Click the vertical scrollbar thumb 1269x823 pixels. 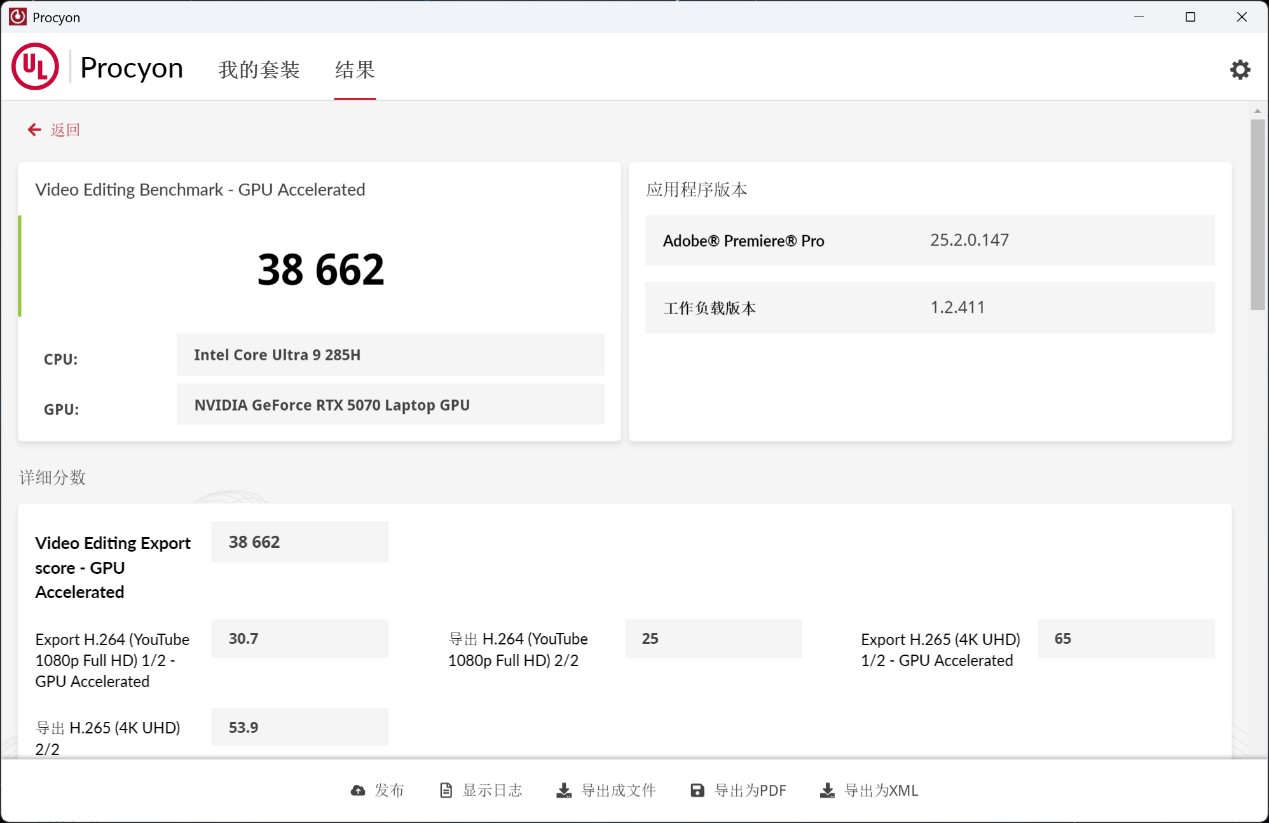point(1258,215)
